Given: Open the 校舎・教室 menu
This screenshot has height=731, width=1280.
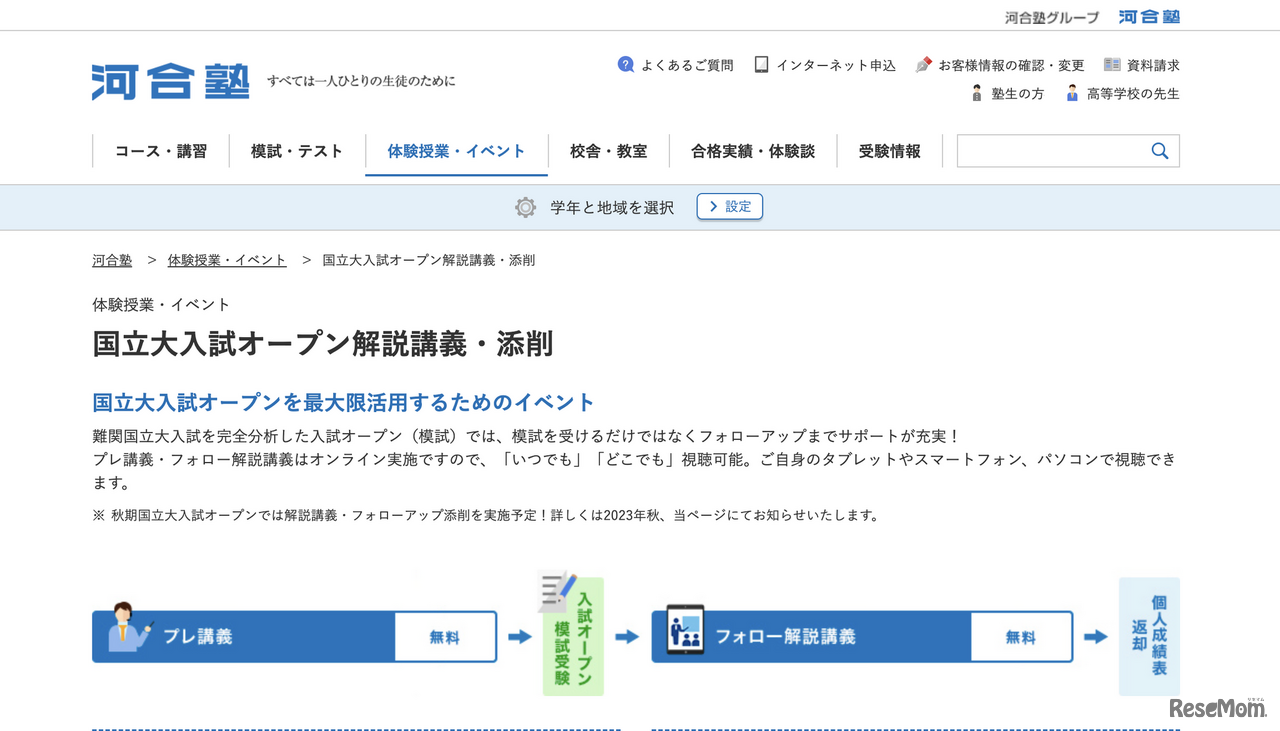Looking at the screenshot, I should 608,151.
